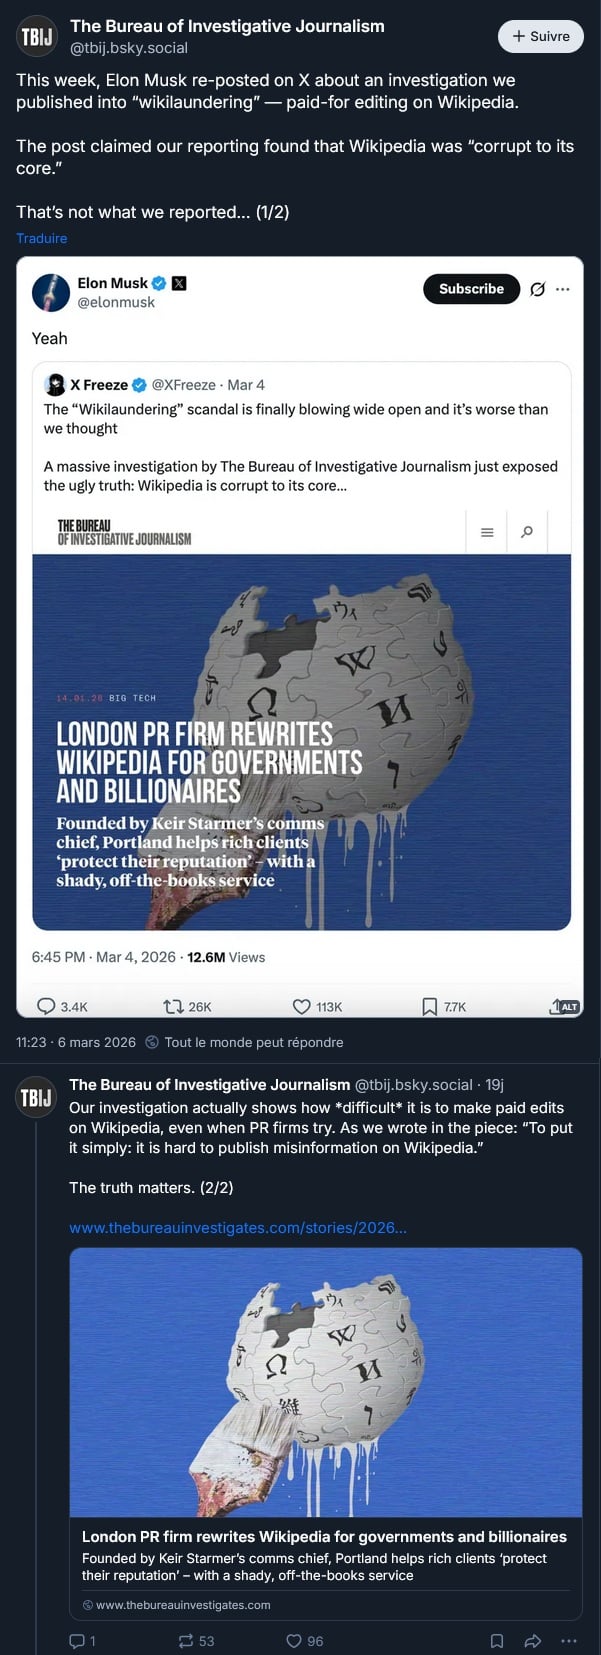Click the reply bubble showing 3.4K
The image size is (601, 1655).
click(46, 1006)
